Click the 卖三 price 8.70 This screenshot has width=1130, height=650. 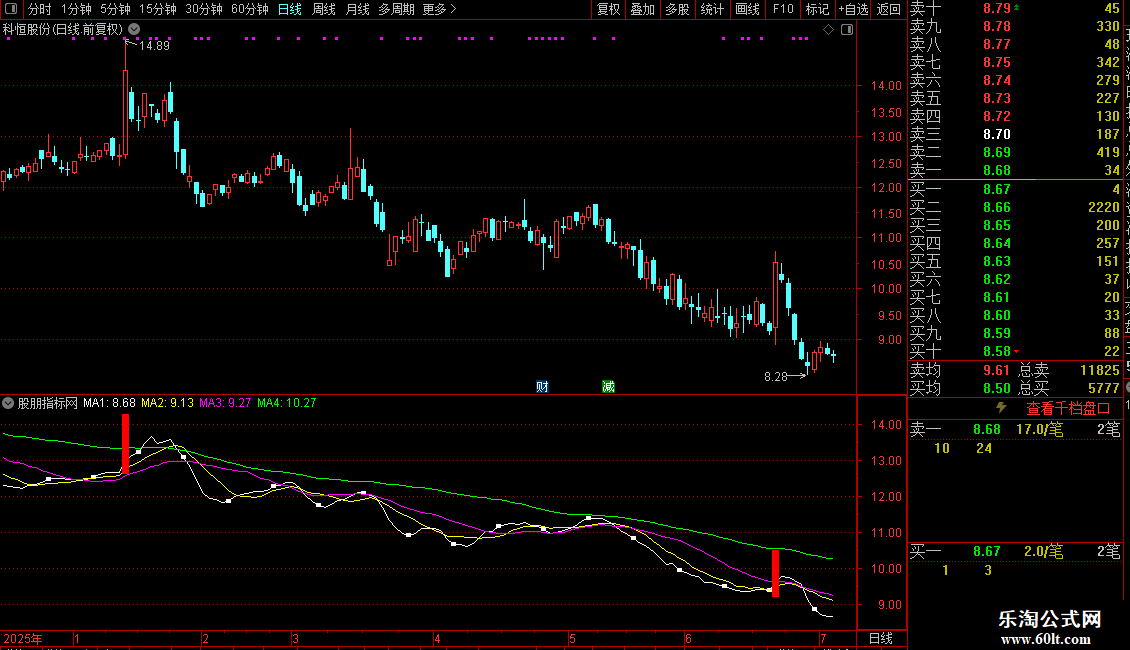[x=997, y=135]
